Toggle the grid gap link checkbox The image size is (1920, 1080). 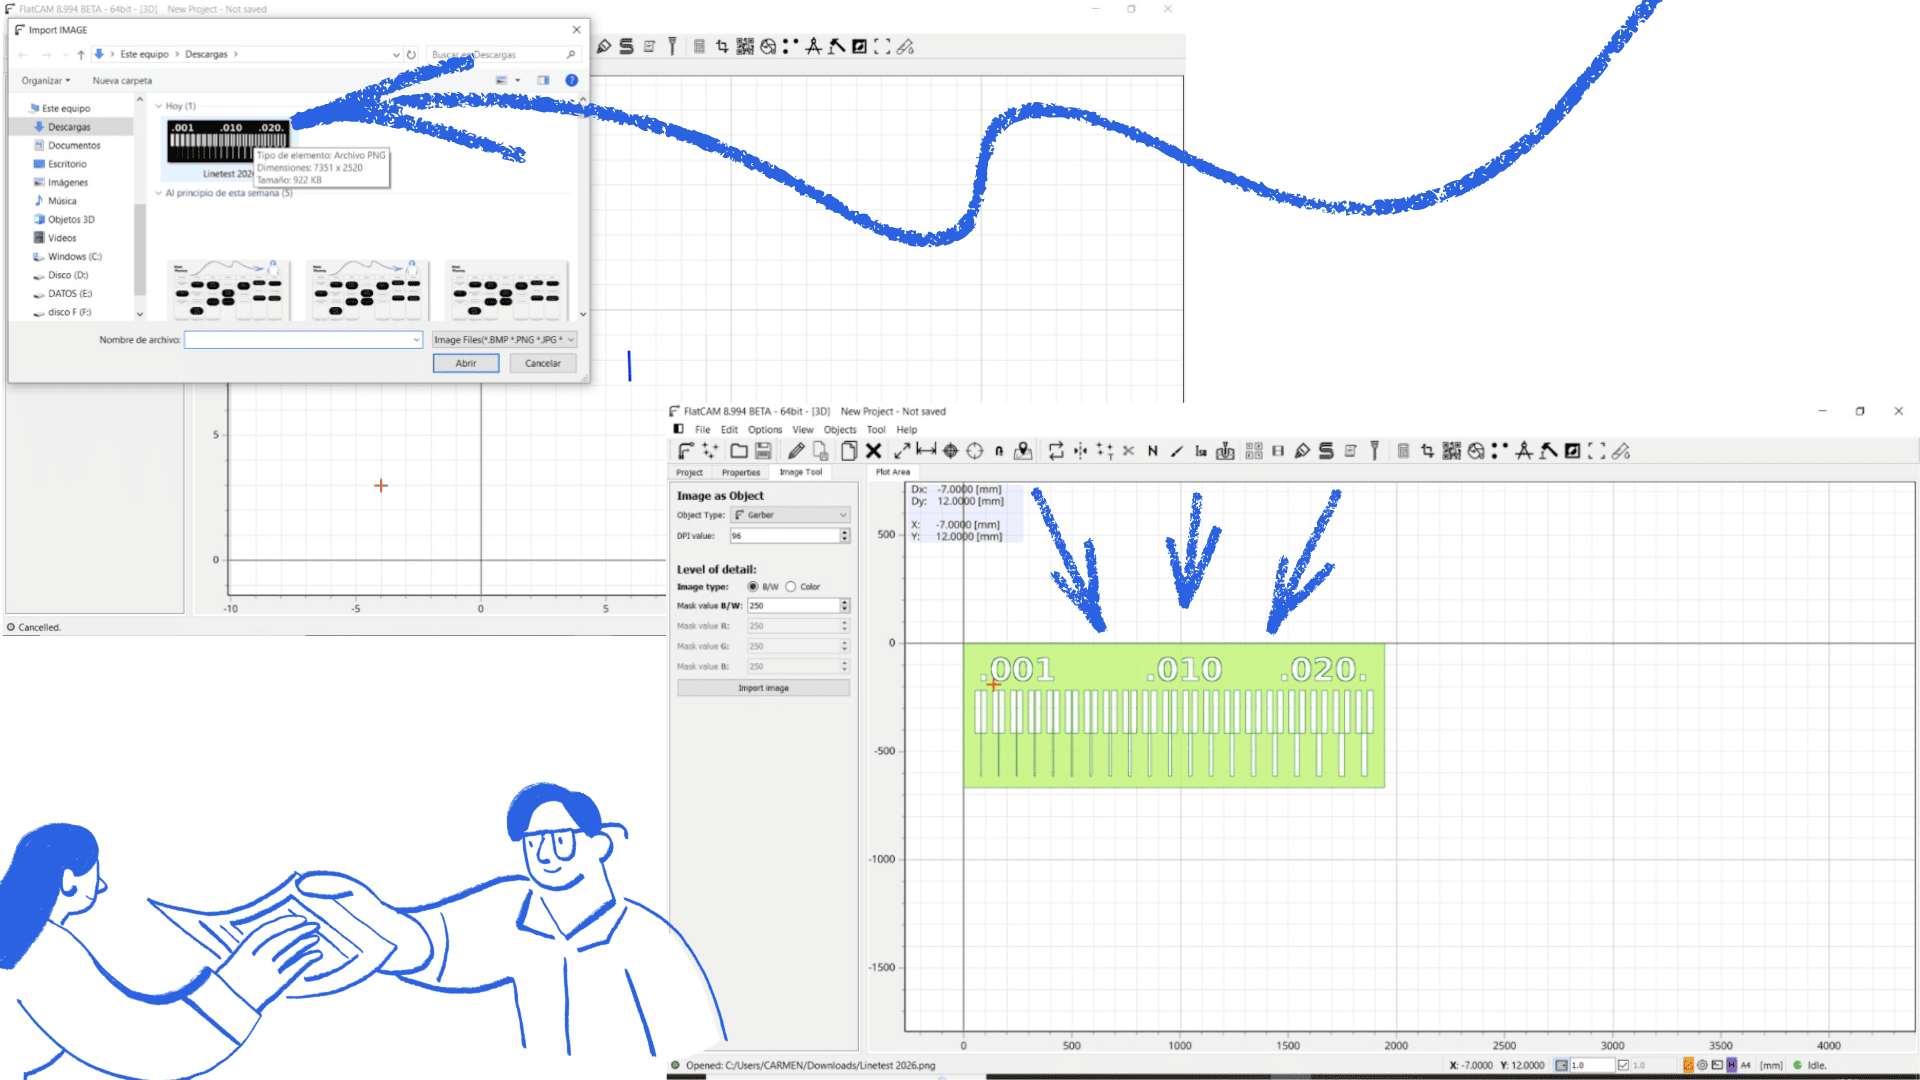(x=1623, y=1065)
